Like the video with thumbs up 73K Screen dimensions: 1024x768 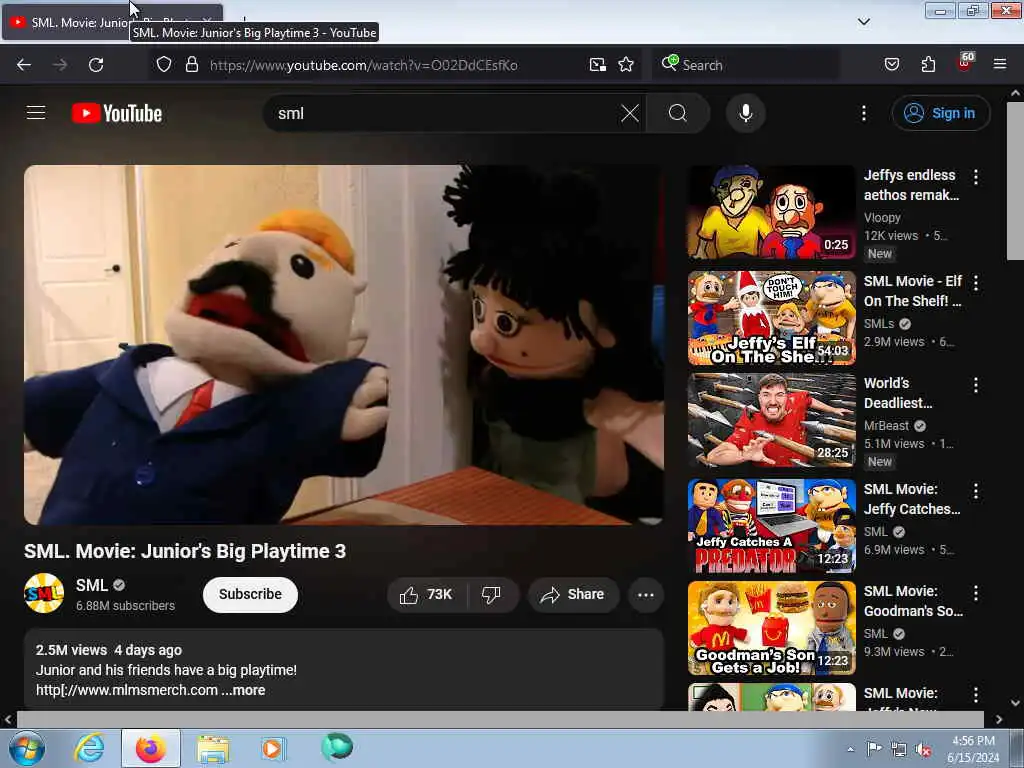tap(426, 594)
